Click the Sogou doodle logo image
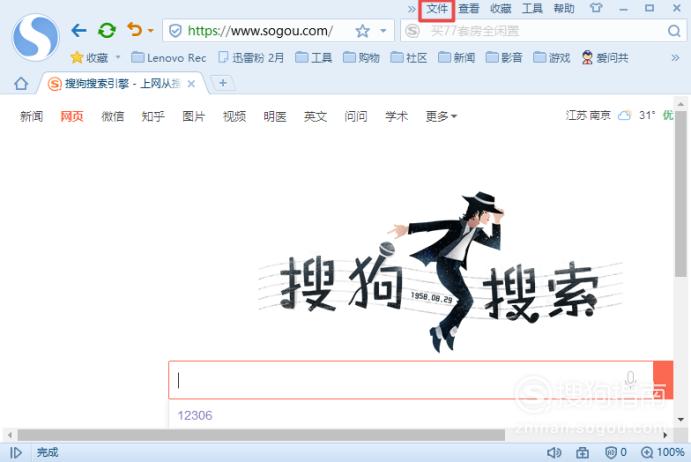 coord(440,273)
